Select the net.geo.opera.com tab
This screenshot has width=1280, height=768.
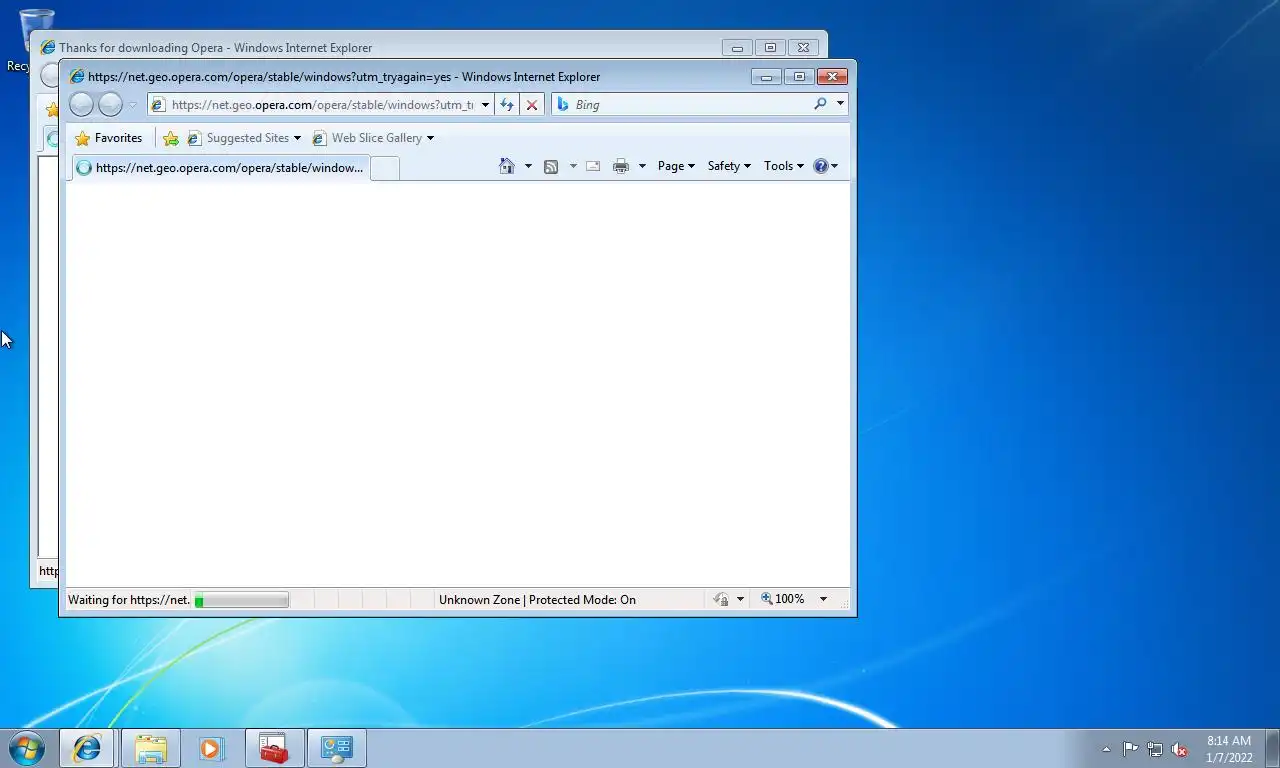[220, 168]
